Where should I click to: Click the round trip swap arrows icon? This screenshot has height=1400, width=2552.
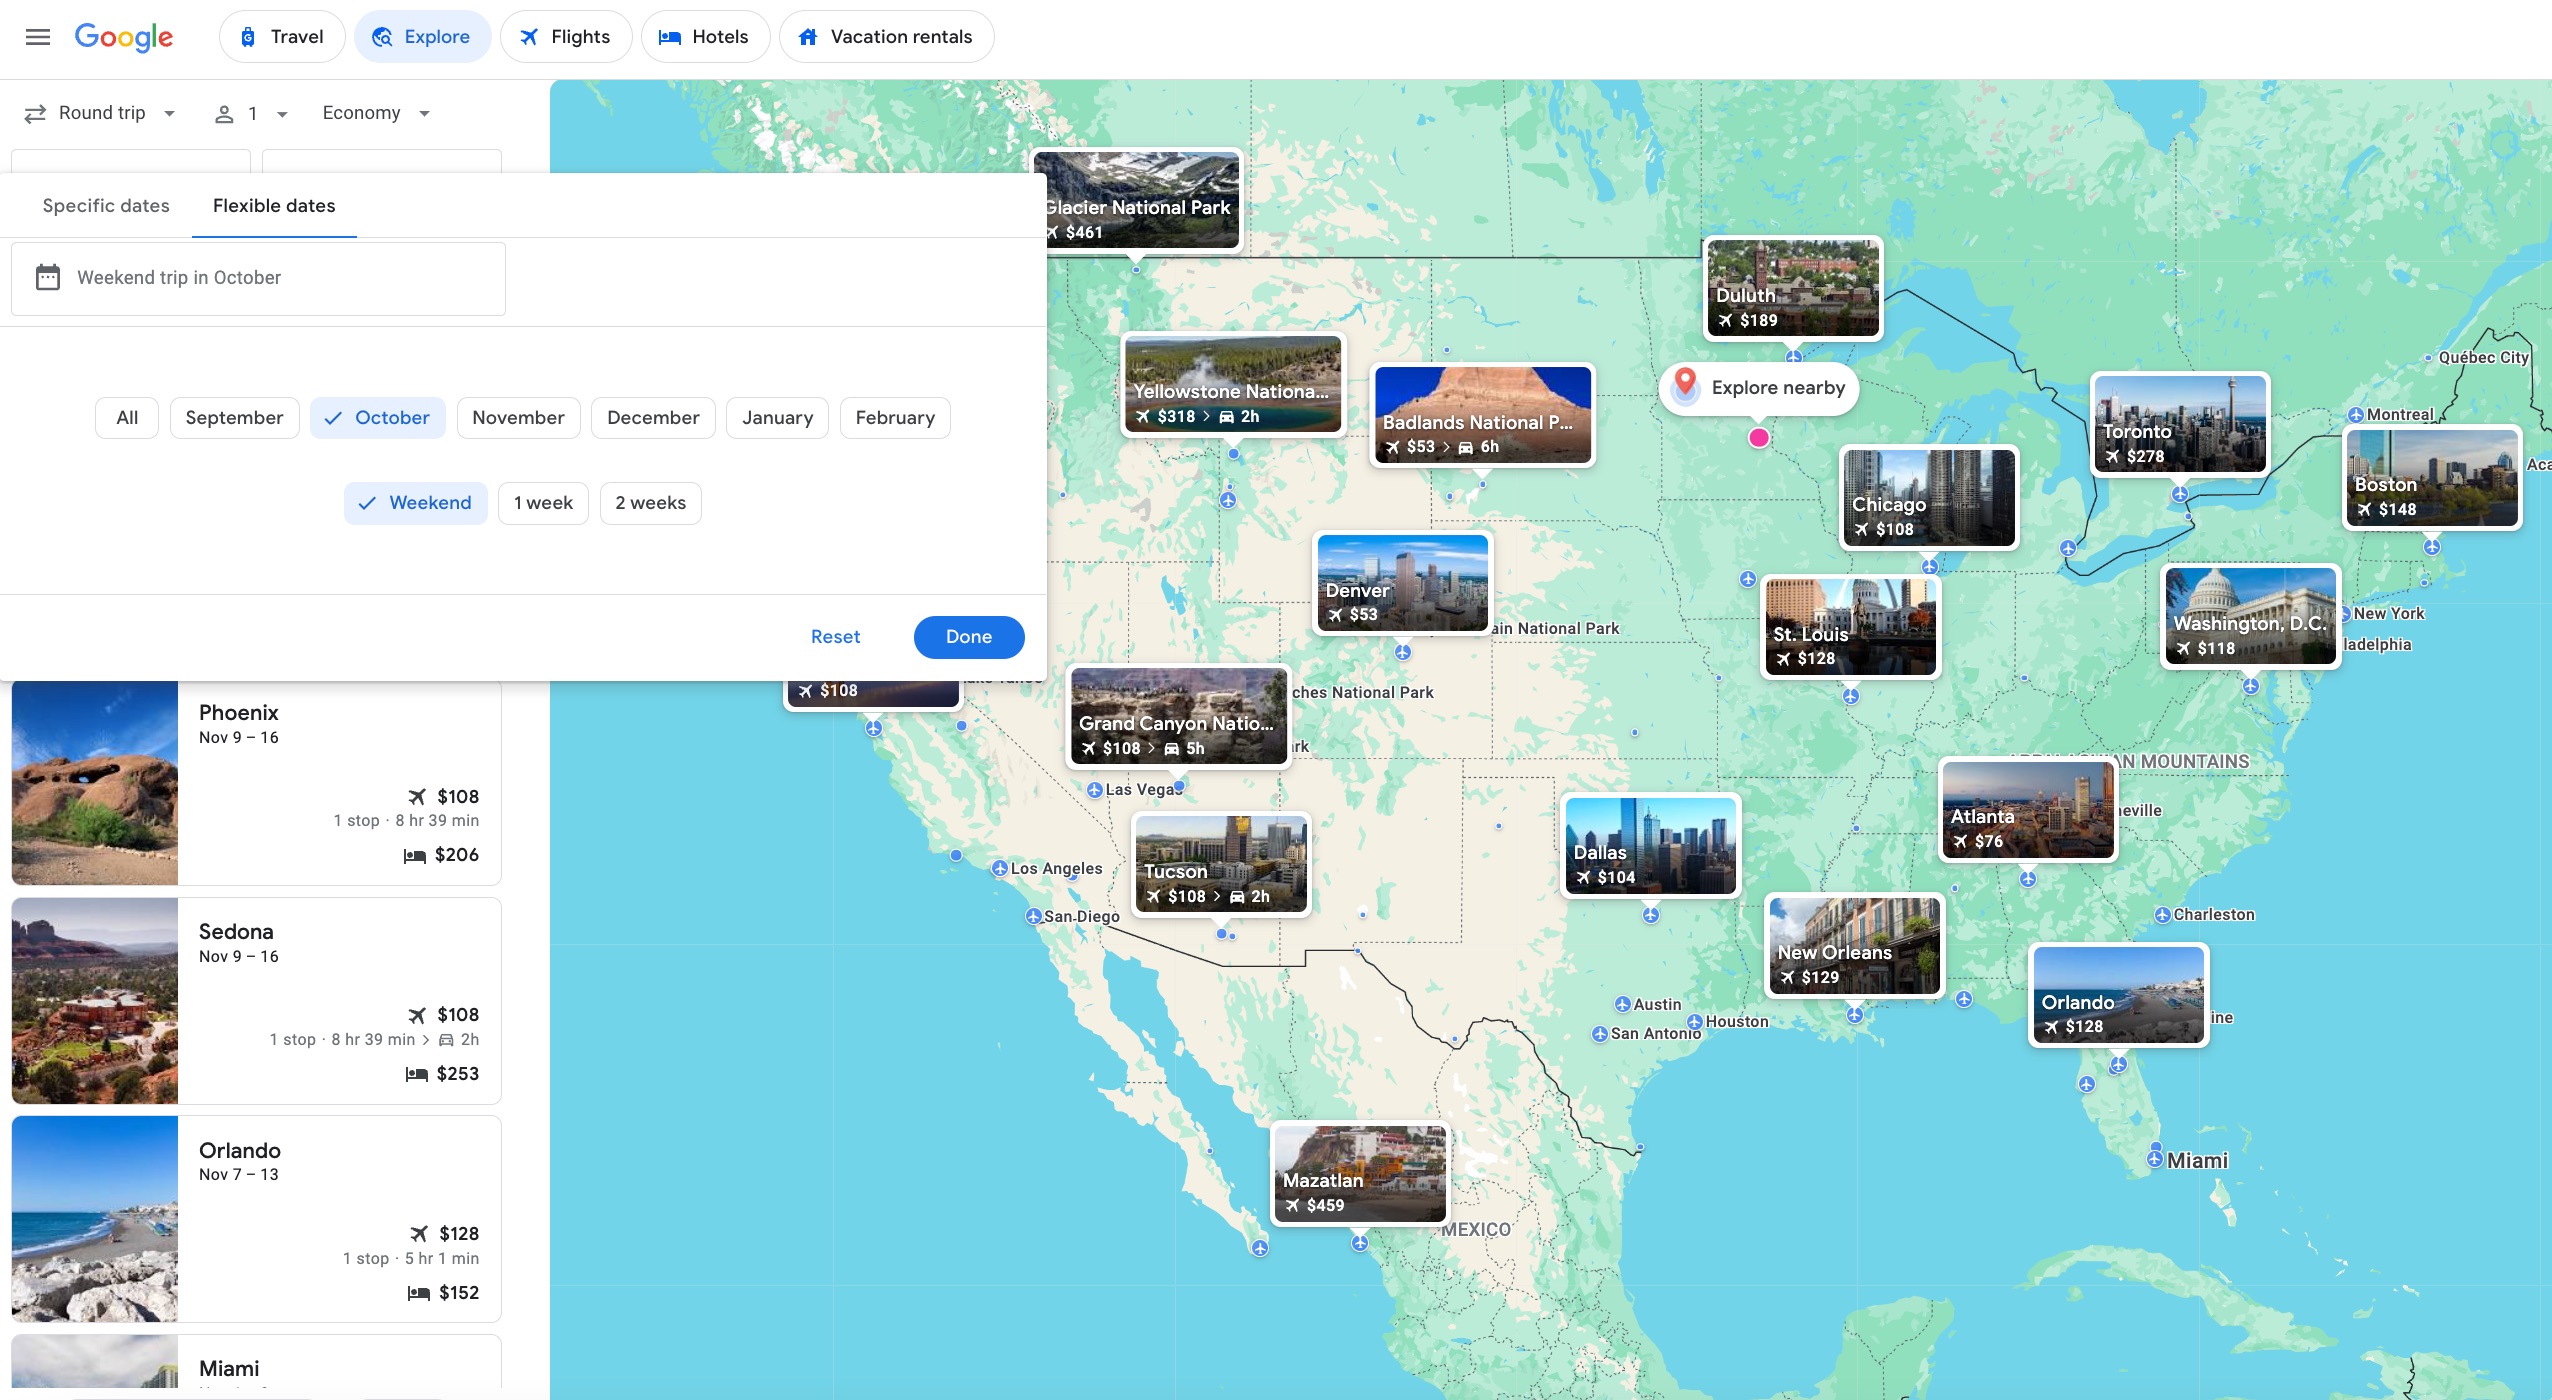click(34, 112)
